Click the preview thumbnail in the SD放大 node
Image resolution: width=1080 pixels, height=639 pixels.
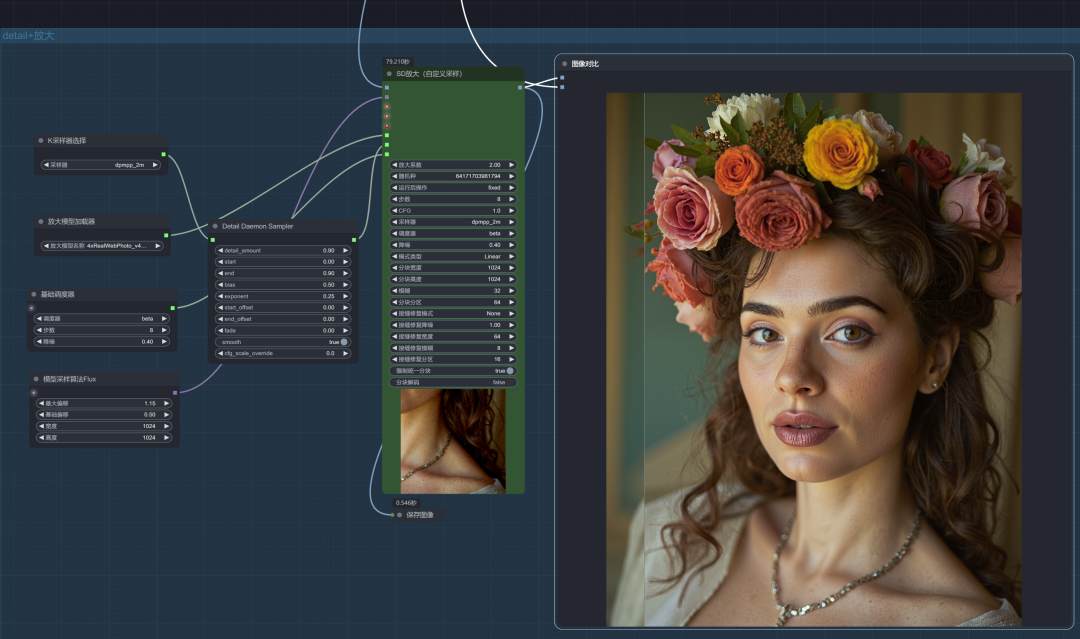click(453, 441)
